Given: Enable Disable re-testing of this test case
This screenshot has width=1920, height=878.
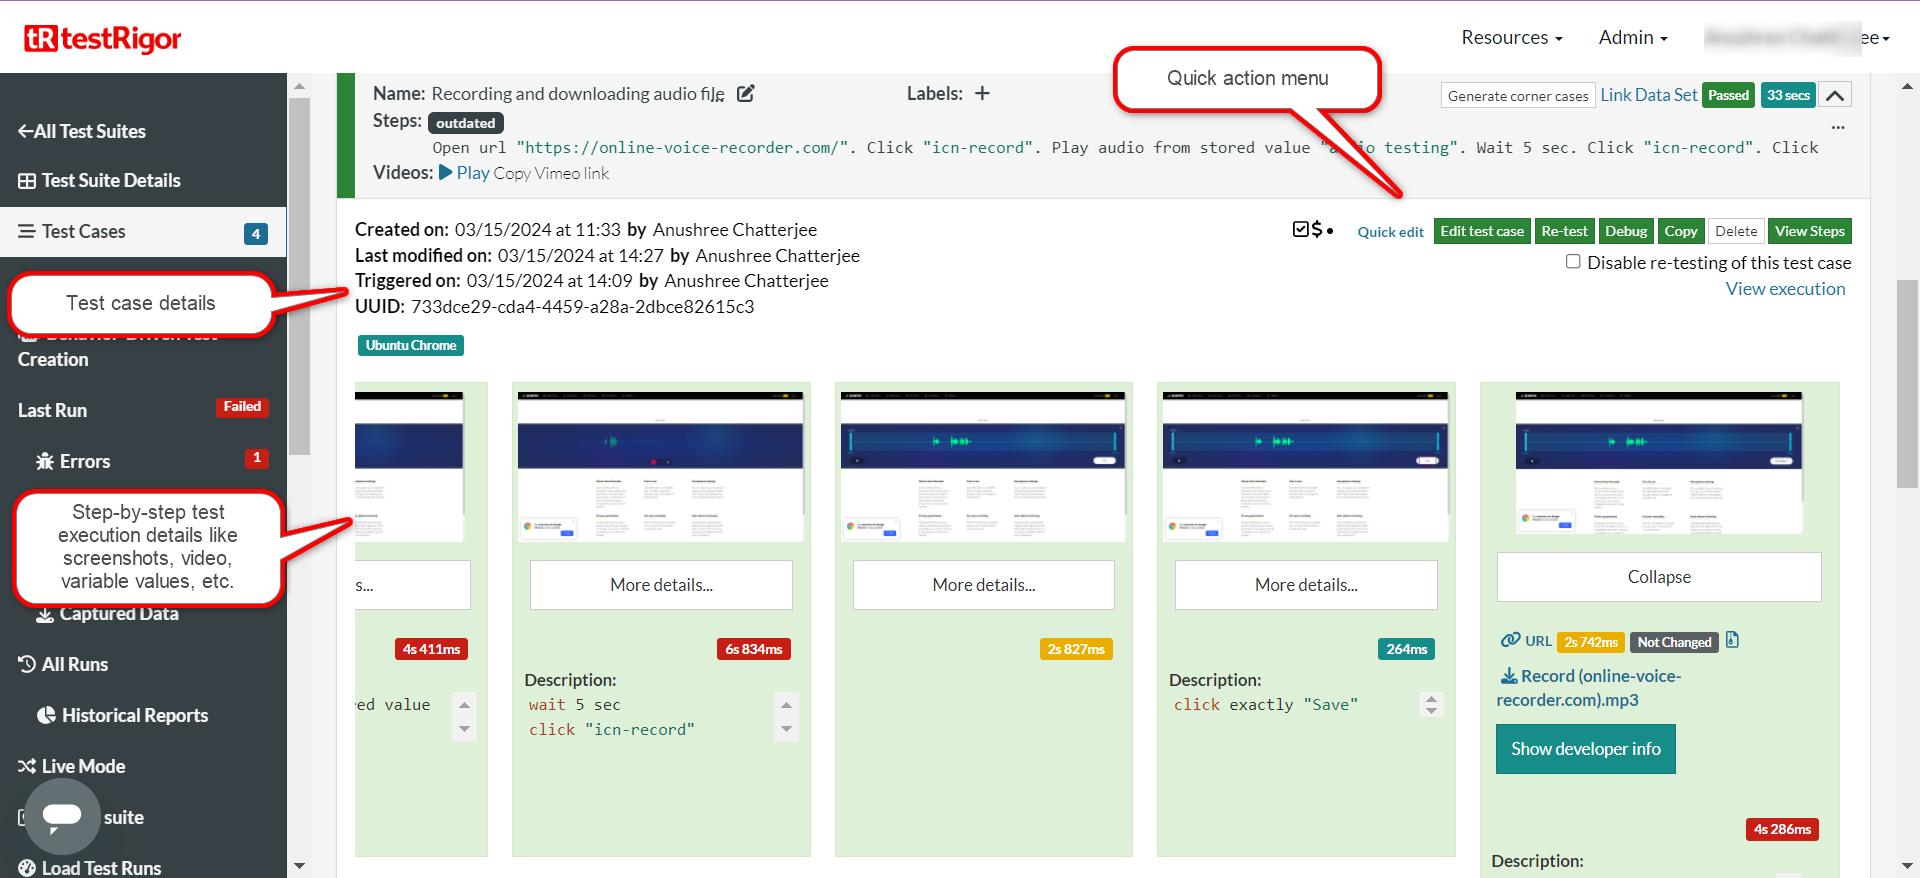Looking at the screenshot, I should pos(1573,262).
